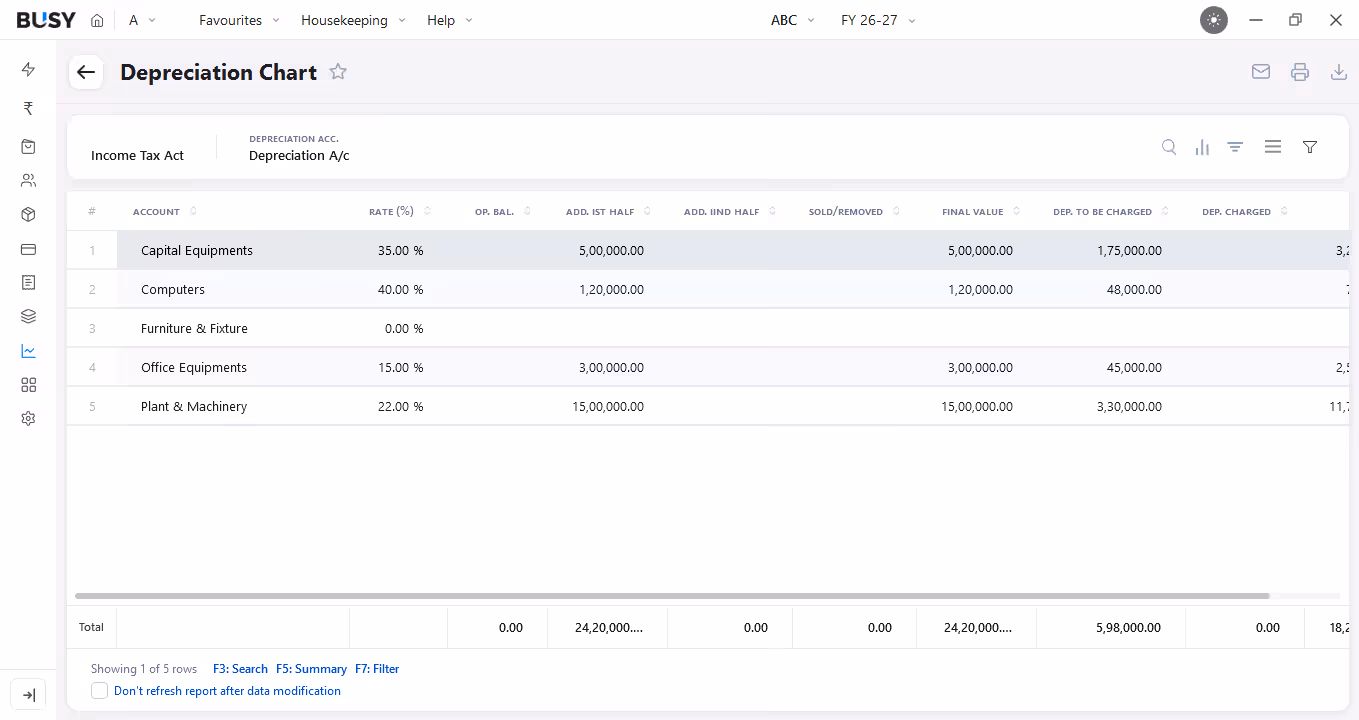This screenshot has width=1359, height=720.
Task: Open sort options lines icon
Action: click(x=1235, y=147)
